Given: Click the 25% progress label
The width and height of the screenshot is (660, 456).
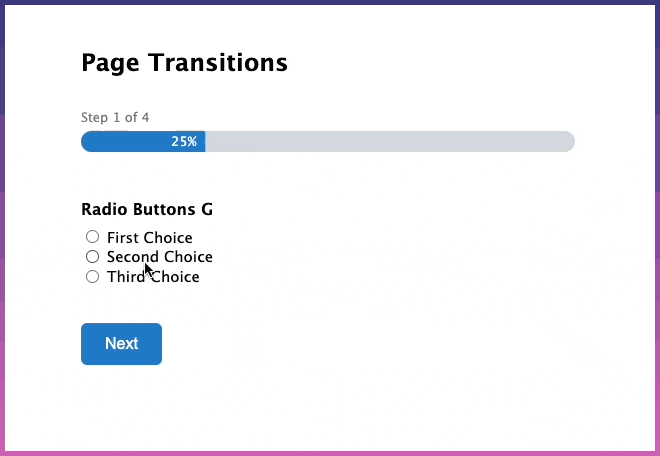Looking at the screenshot, I should coord(184,142).
